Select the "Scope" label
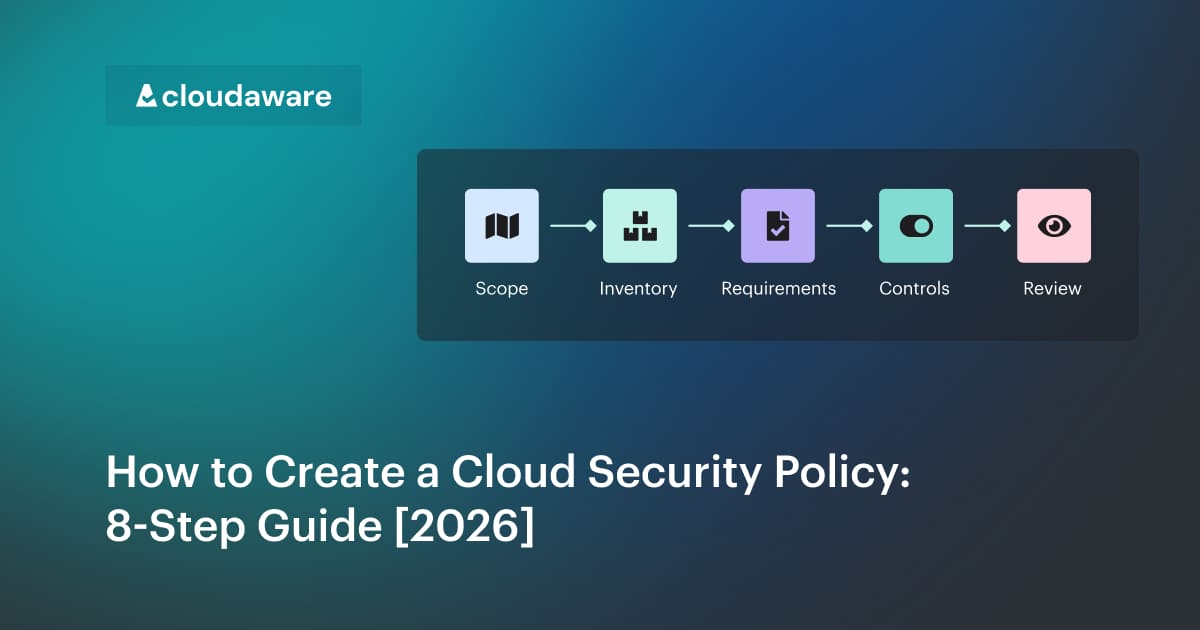1200x630 pixels. [x=502, y=289]
